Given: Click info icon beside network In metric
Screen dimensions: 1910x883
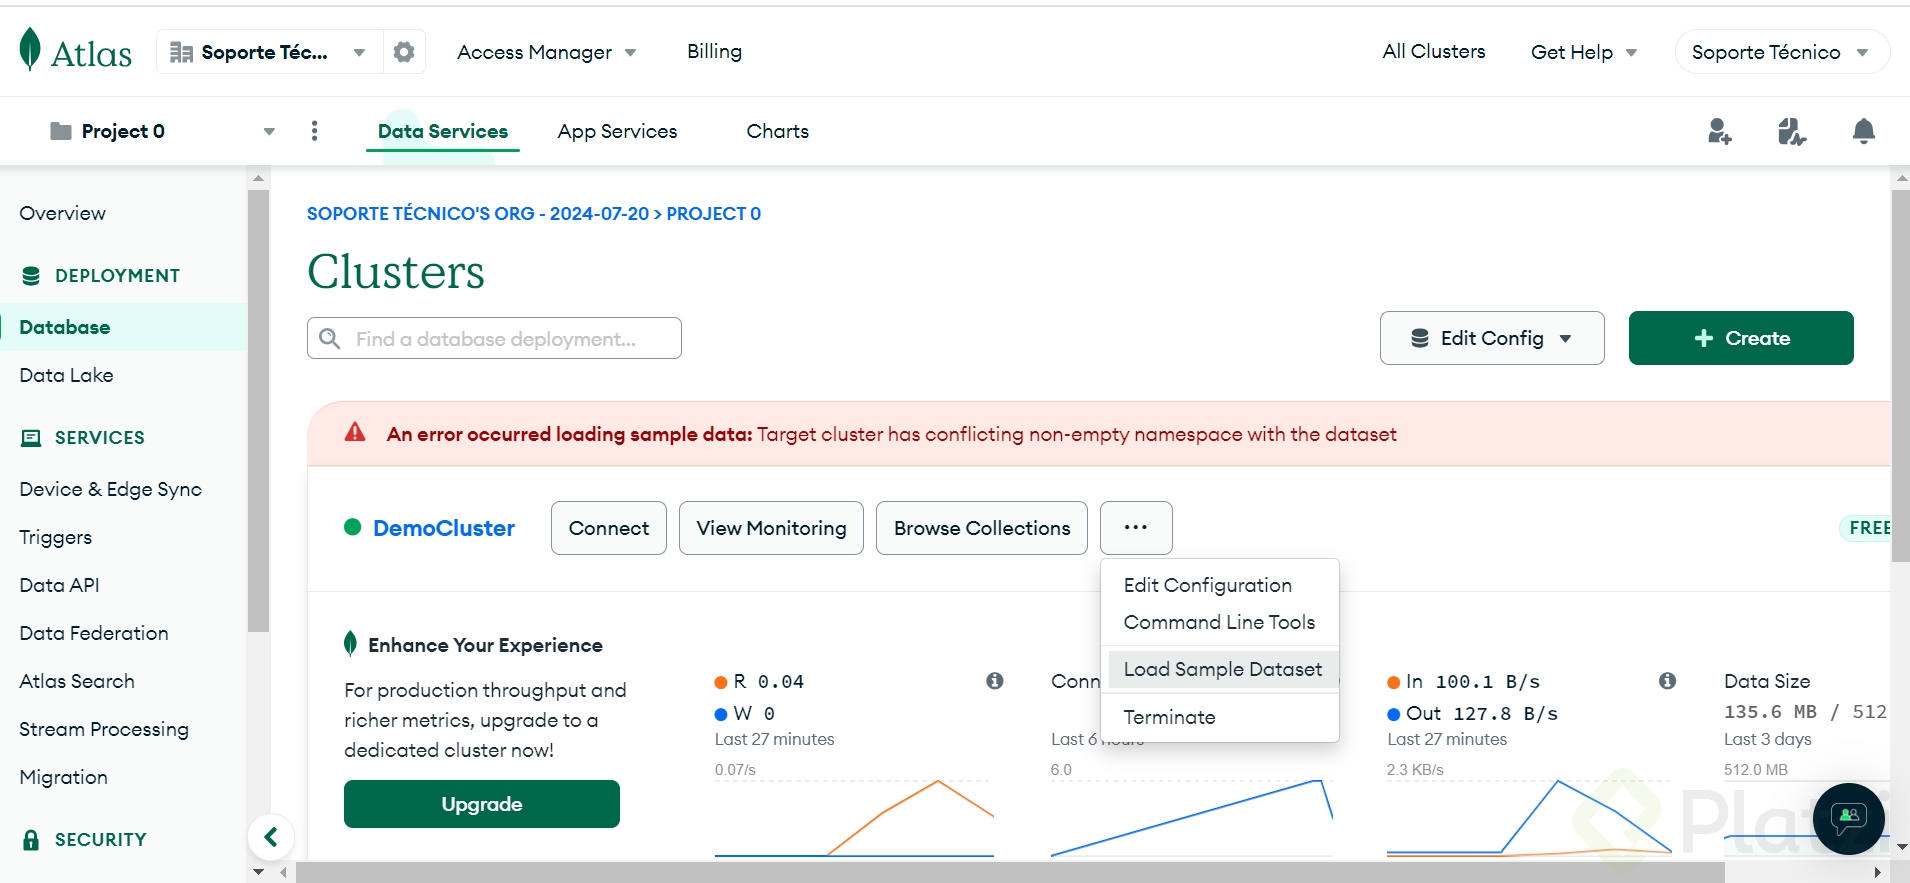Looking at the screenshot, I should (x=1667, y=681).
